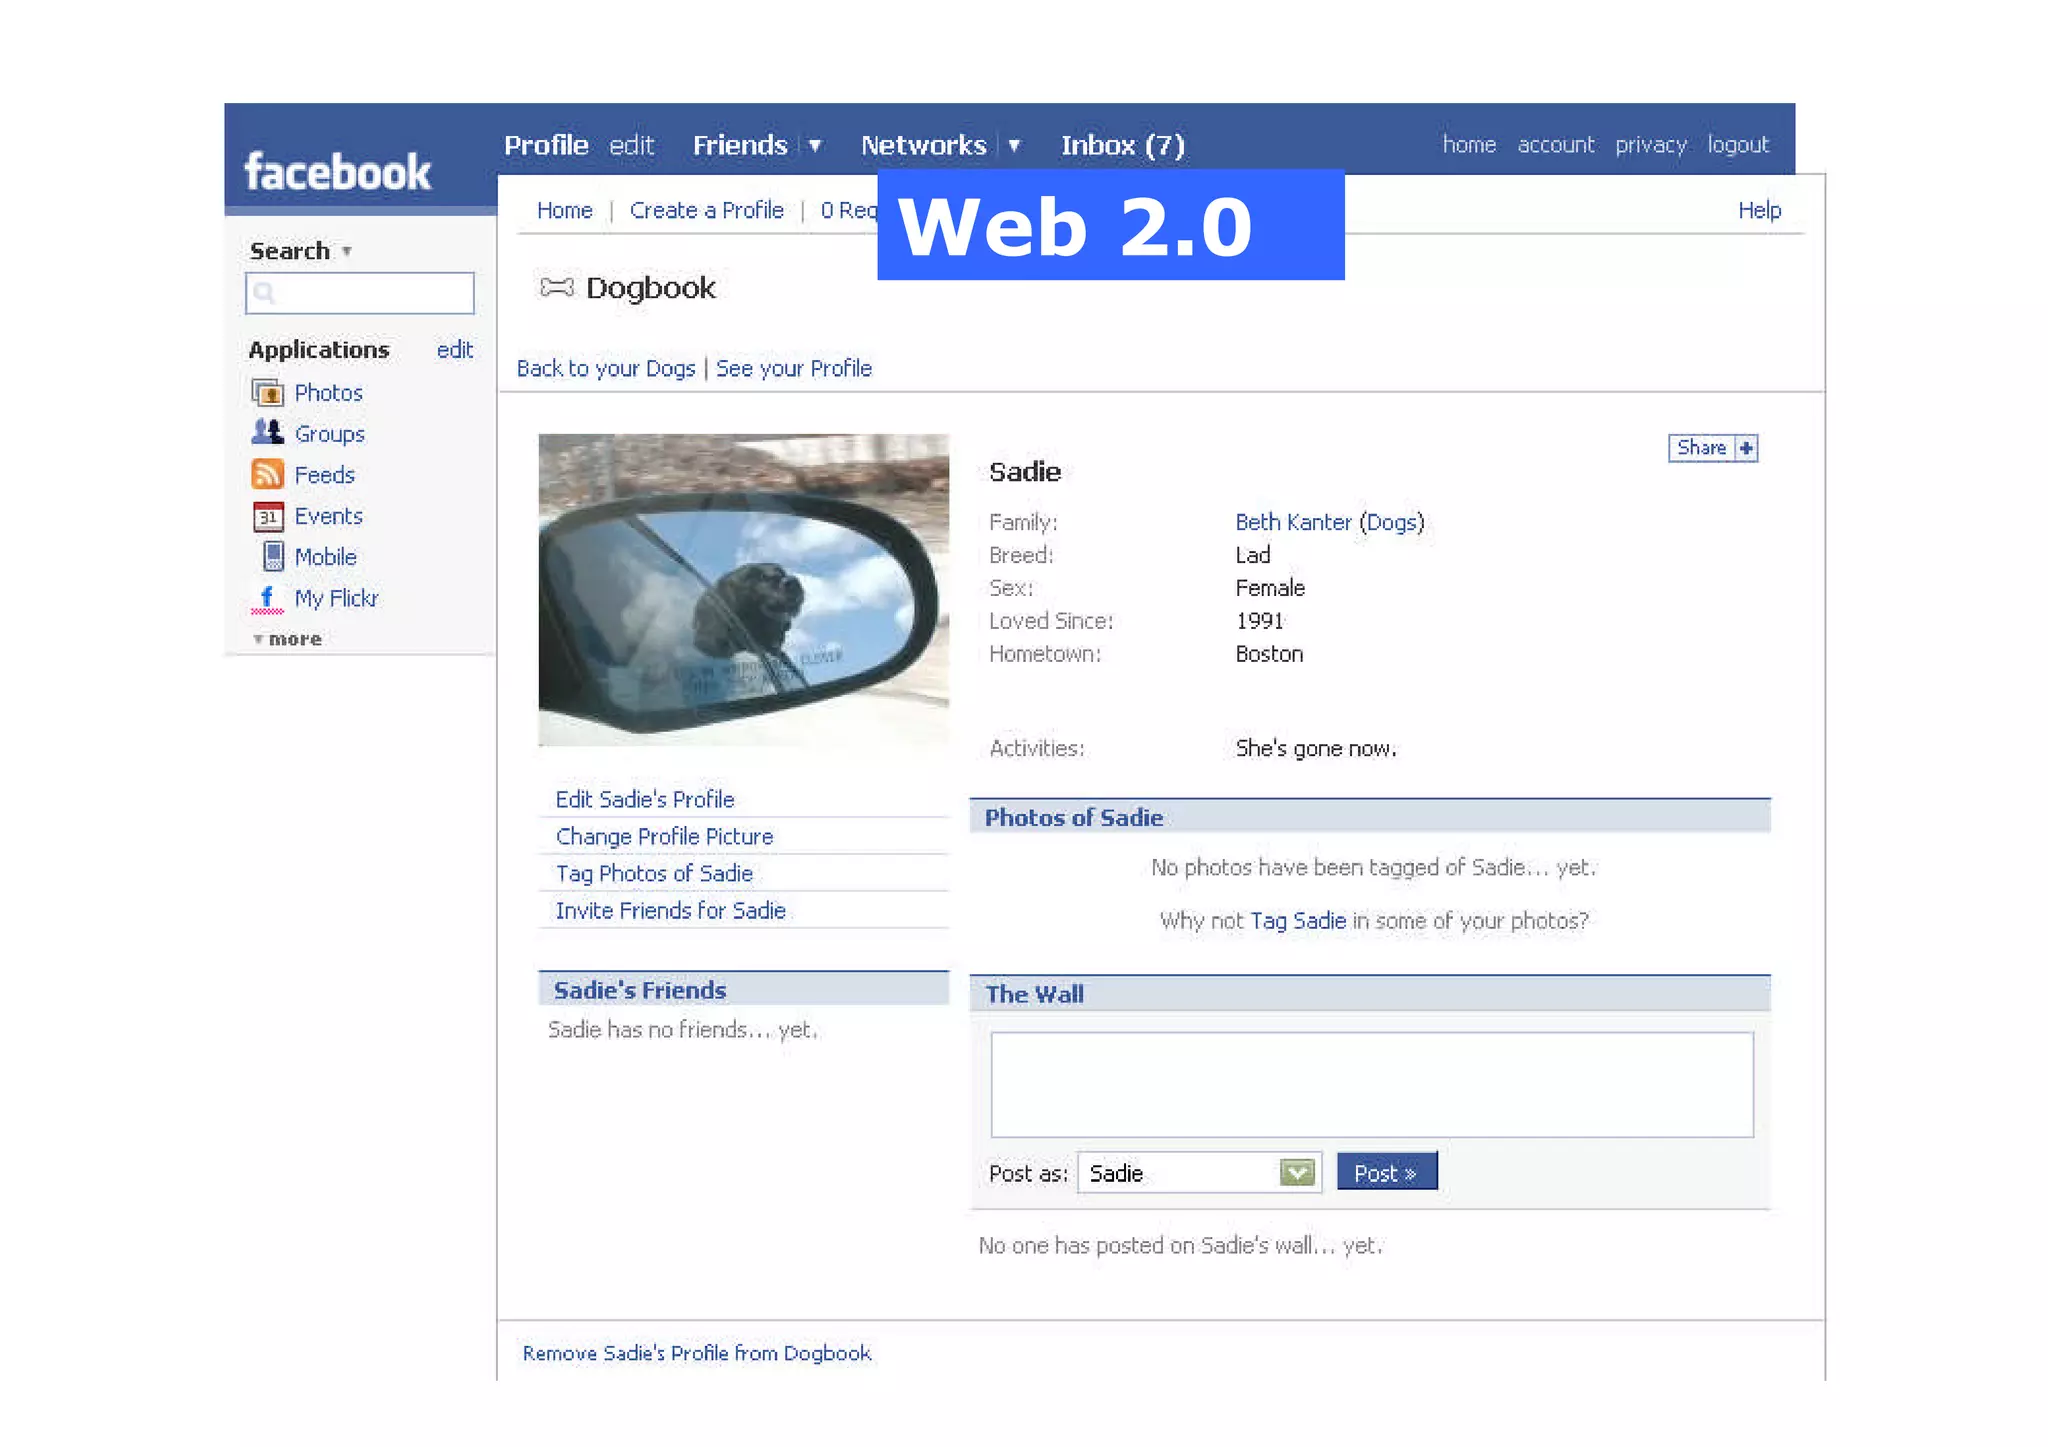2048x1447 pixels.
Task: Click Tag Sadie link in photos section
Action: click(x=1298, y=920)
